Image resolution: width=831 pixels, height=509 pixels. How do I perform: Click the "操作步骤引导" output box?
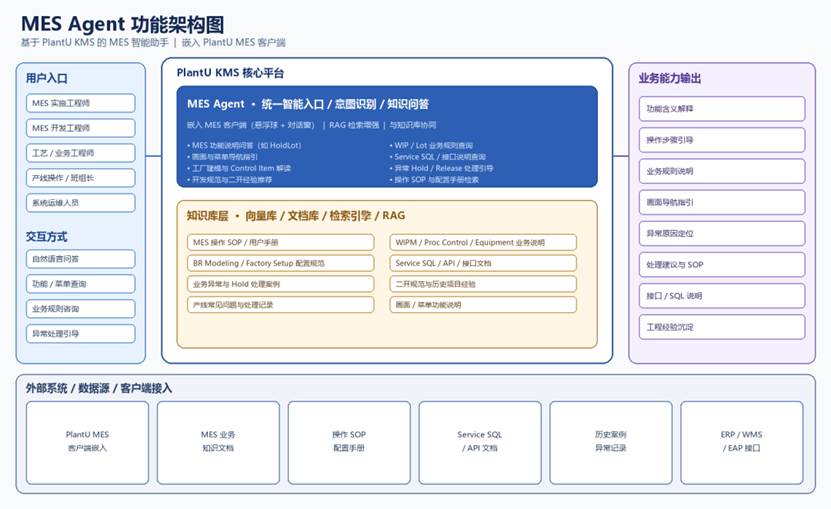click(x=722, y=140)
